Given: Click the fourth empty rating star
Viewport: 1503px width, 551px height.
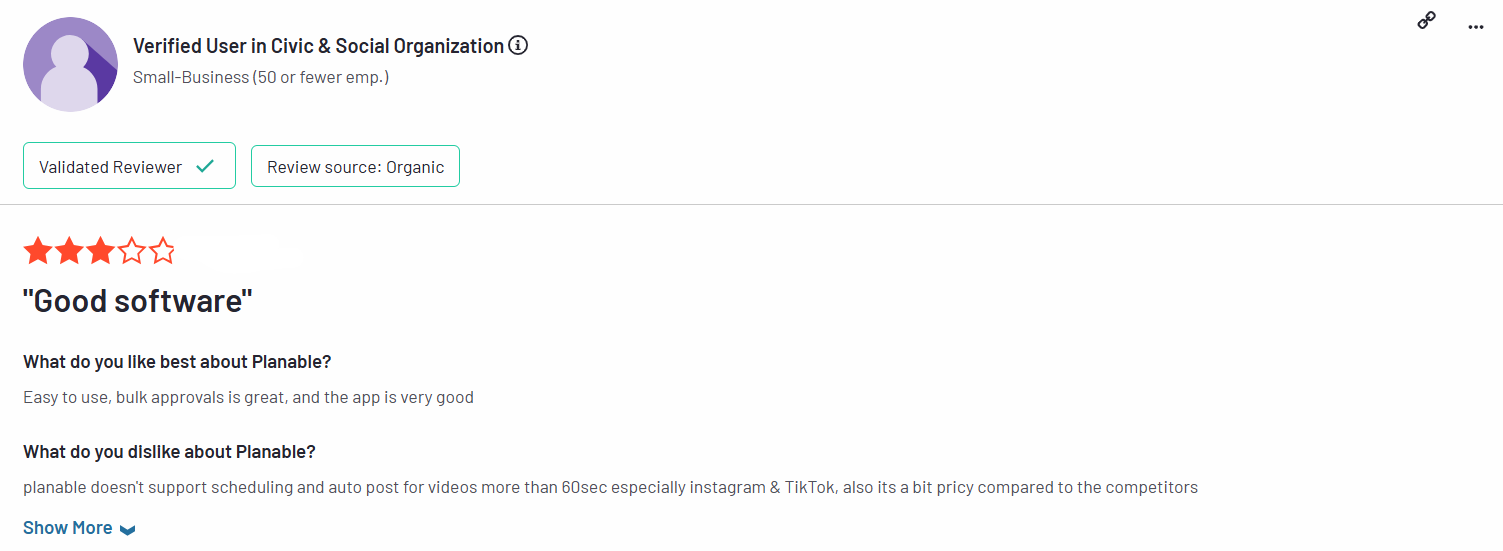Looking at the screenshot, I should coord(131,251).
